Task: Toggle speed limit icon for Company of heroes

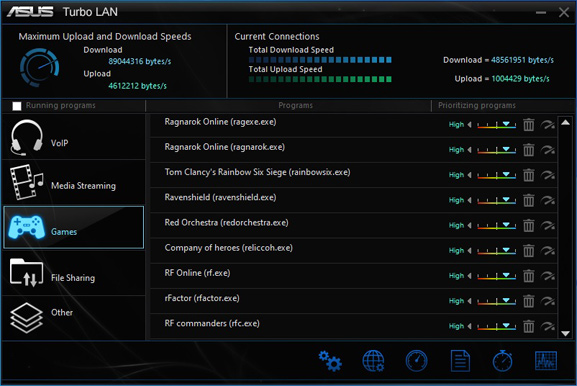Action: 548,251
